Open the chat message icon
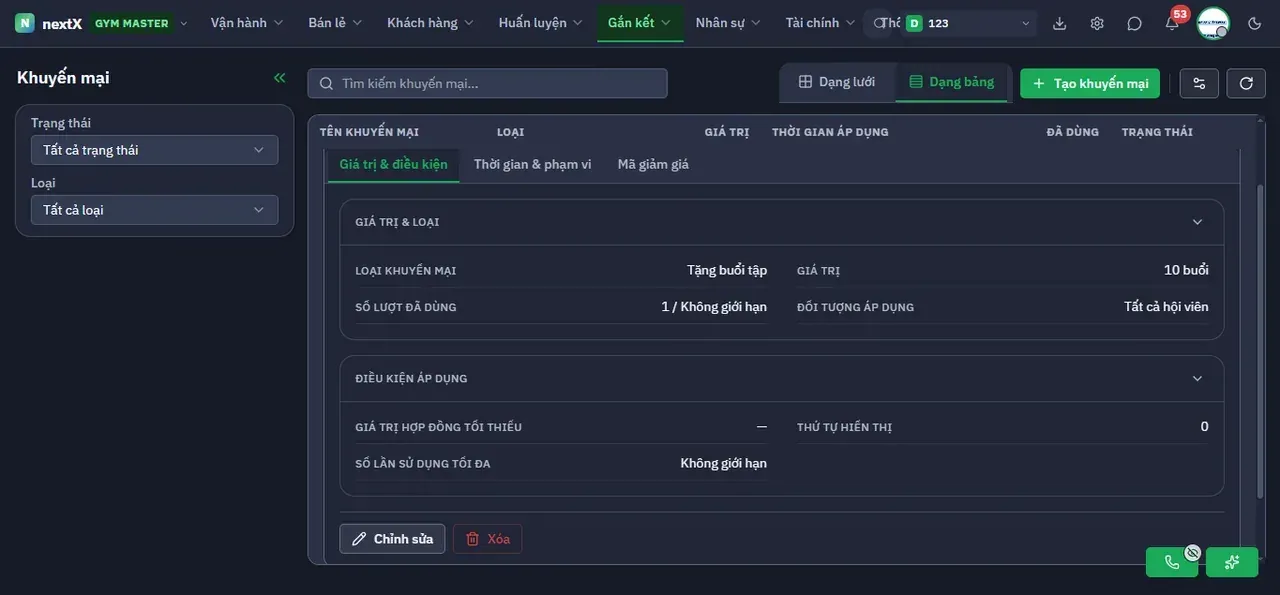 pyautogui.click(x=1134, y=23)
